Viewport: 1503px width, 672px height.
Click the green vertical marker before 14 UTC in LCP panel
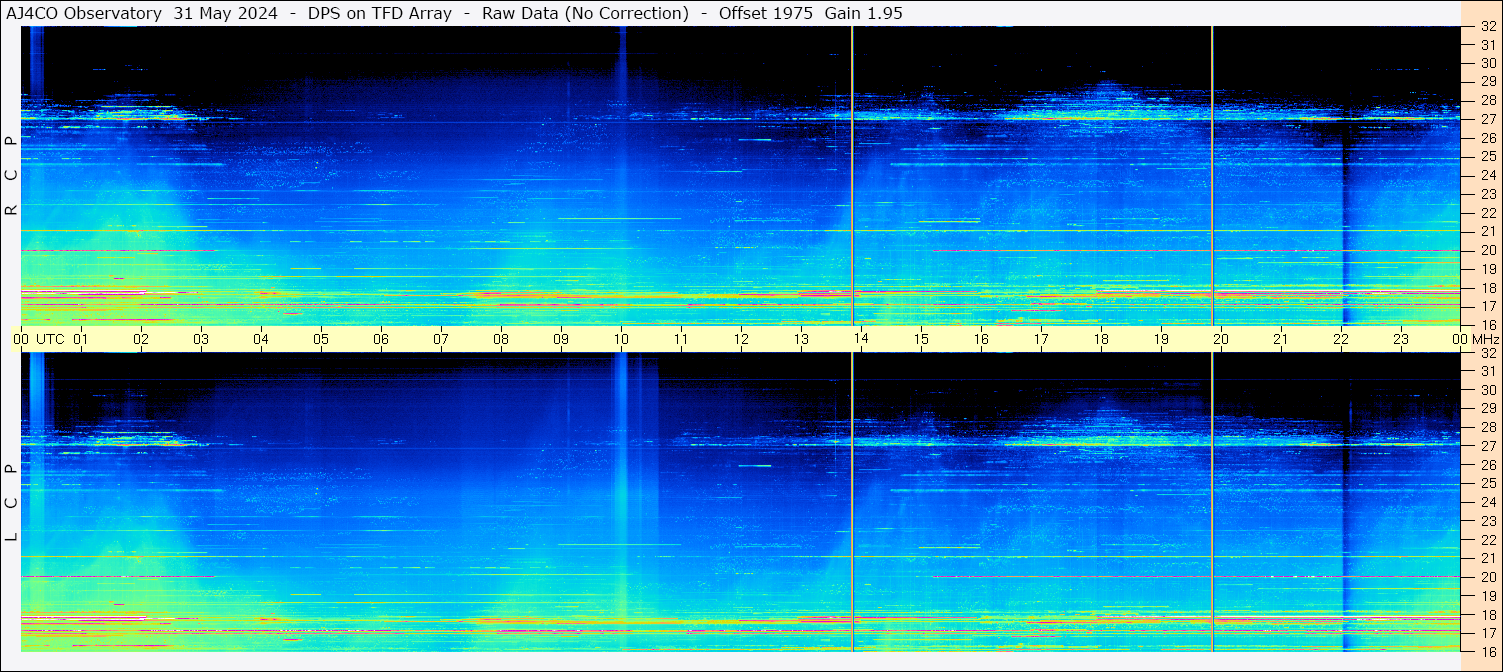[x=852, y=502]
